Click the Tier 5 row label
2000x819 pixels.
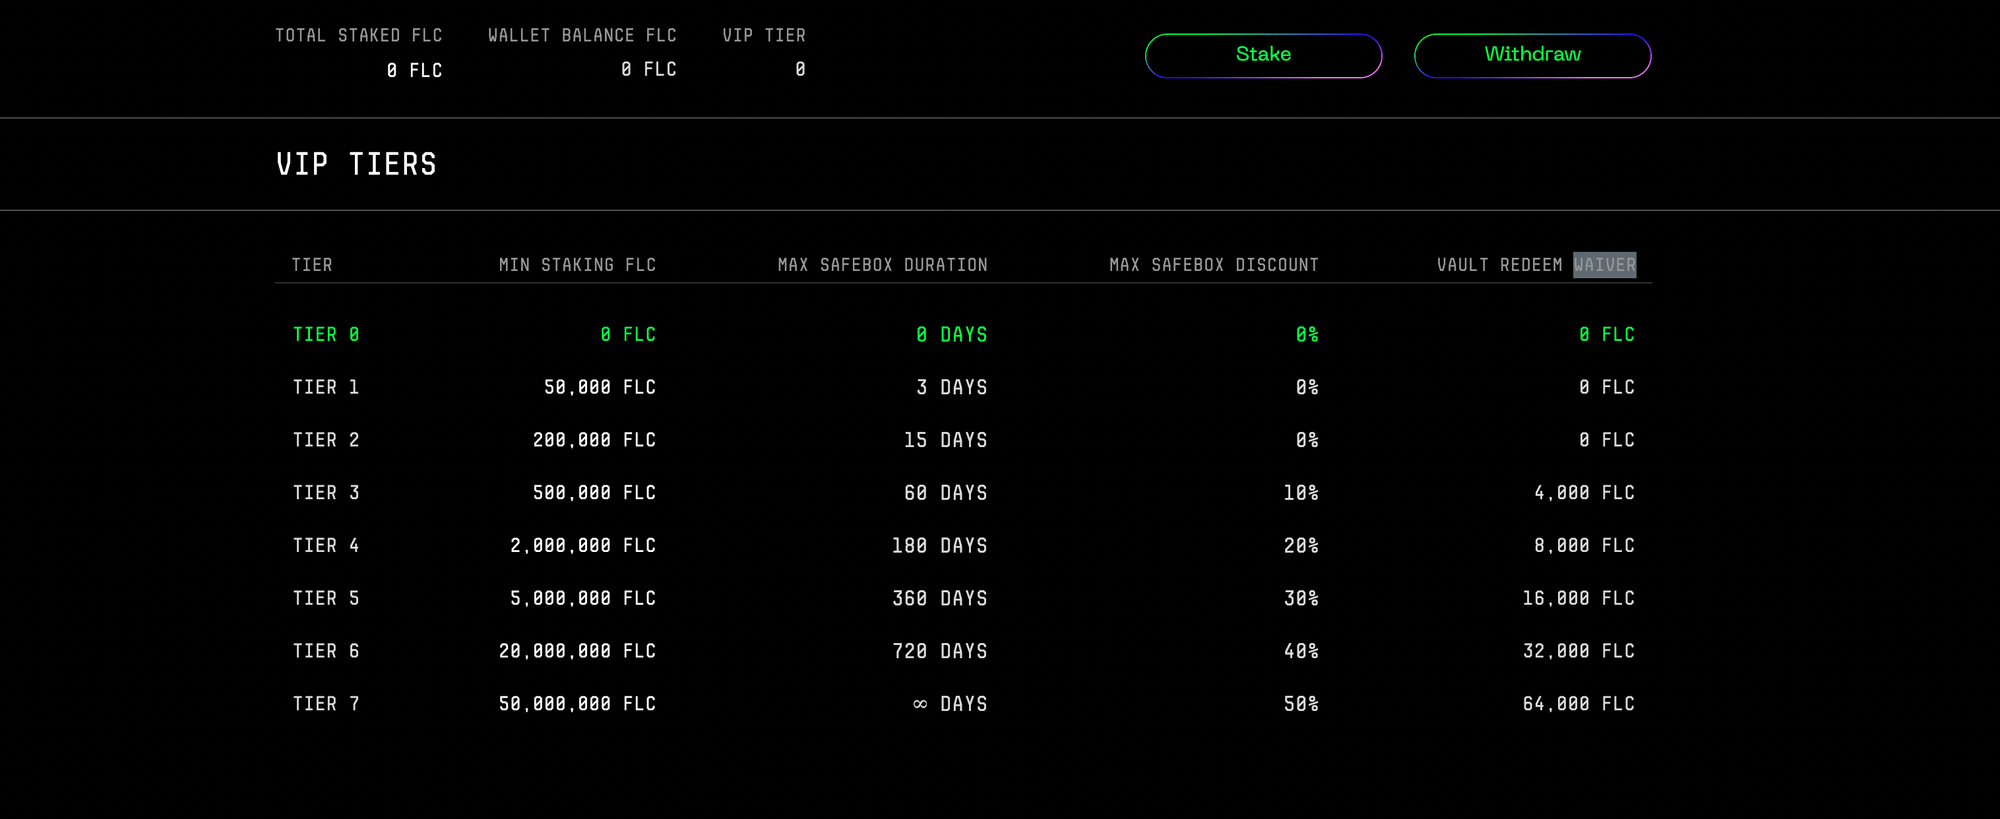click(326, 599)
